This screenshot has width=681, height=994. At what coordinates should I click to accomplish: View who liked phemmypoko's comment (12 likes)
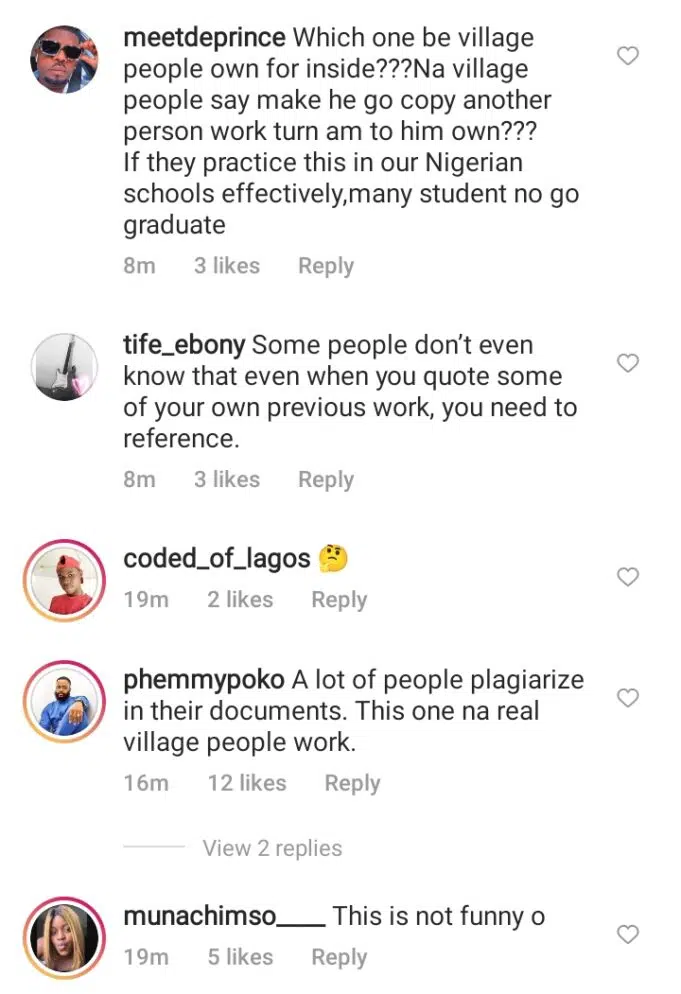[247, 783]
